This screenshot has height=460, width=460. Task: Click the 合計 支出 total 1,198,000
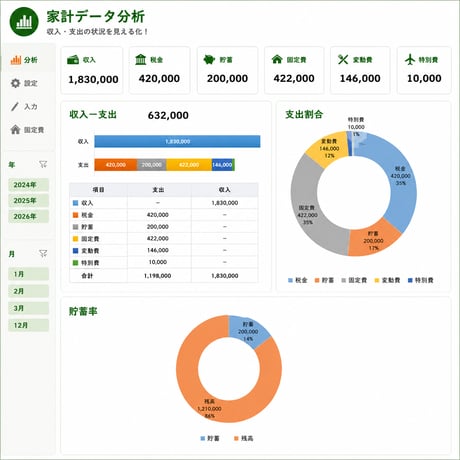coord(157,276)
